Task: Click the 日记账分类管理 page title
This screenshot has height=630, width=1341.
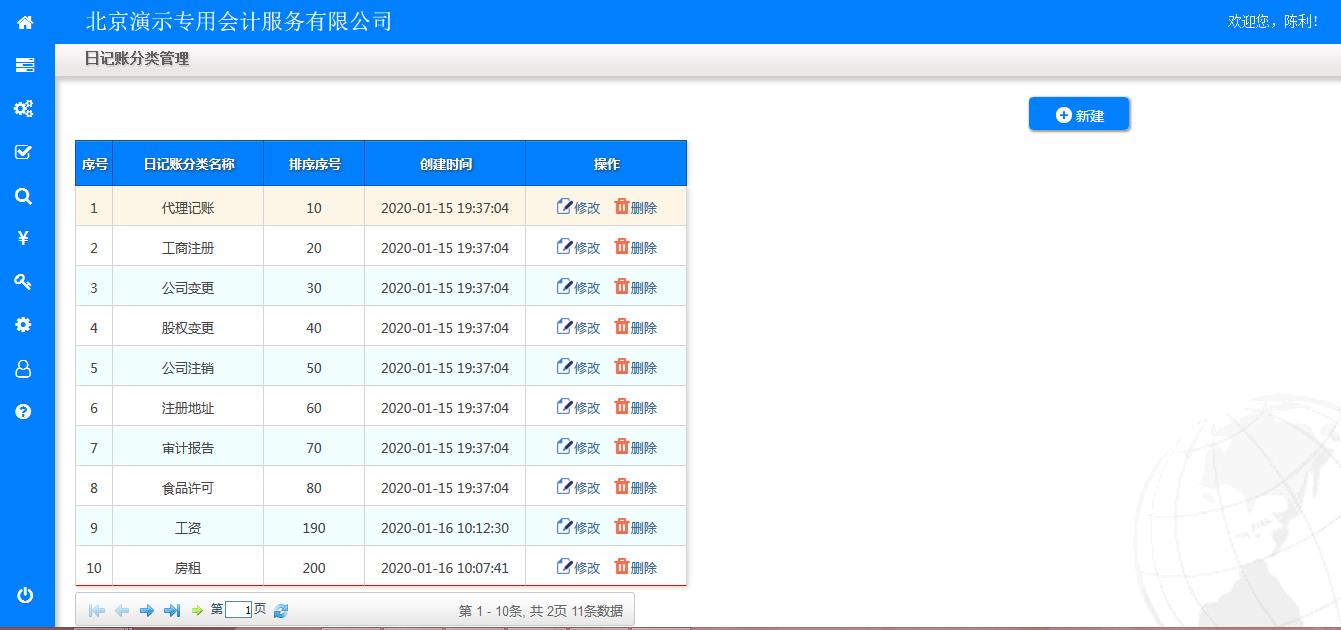Action: tap(137, 59)
